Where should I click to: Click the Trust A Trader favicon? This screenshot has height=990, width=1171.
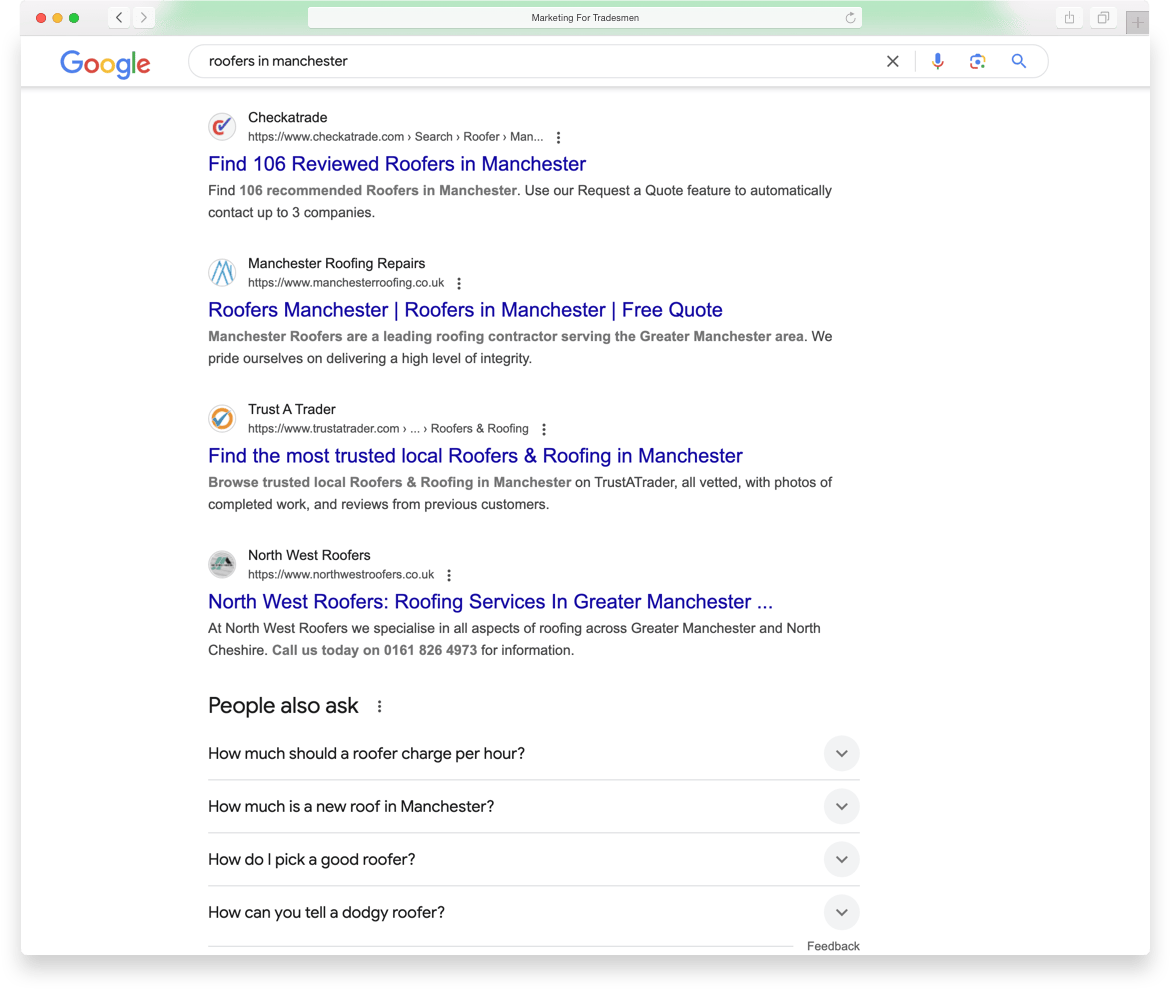tap(222, 419)
